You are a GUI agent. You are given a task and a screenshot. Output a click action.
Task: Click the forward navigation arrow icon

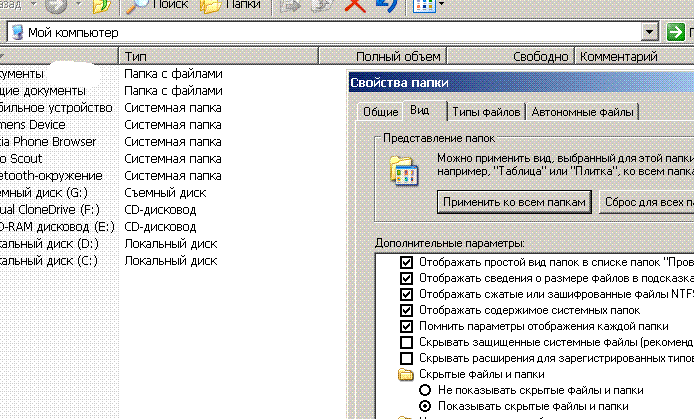click(56, 5)
